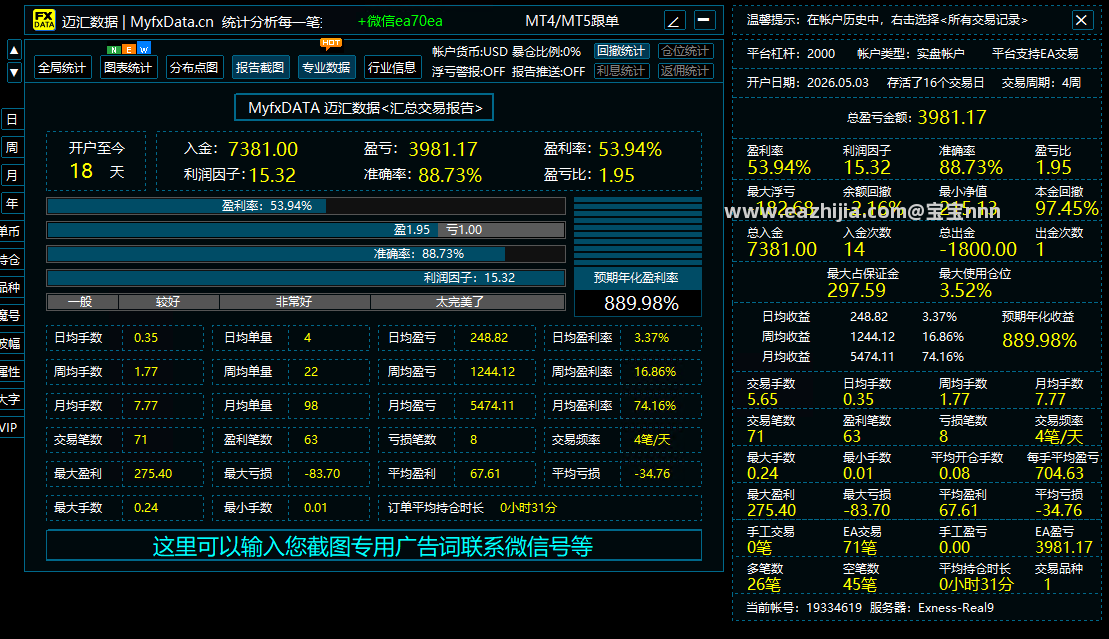Click the 交易频率 4笔/天 cell in left table
The image size is (1109, 639).
click(622, 439)
